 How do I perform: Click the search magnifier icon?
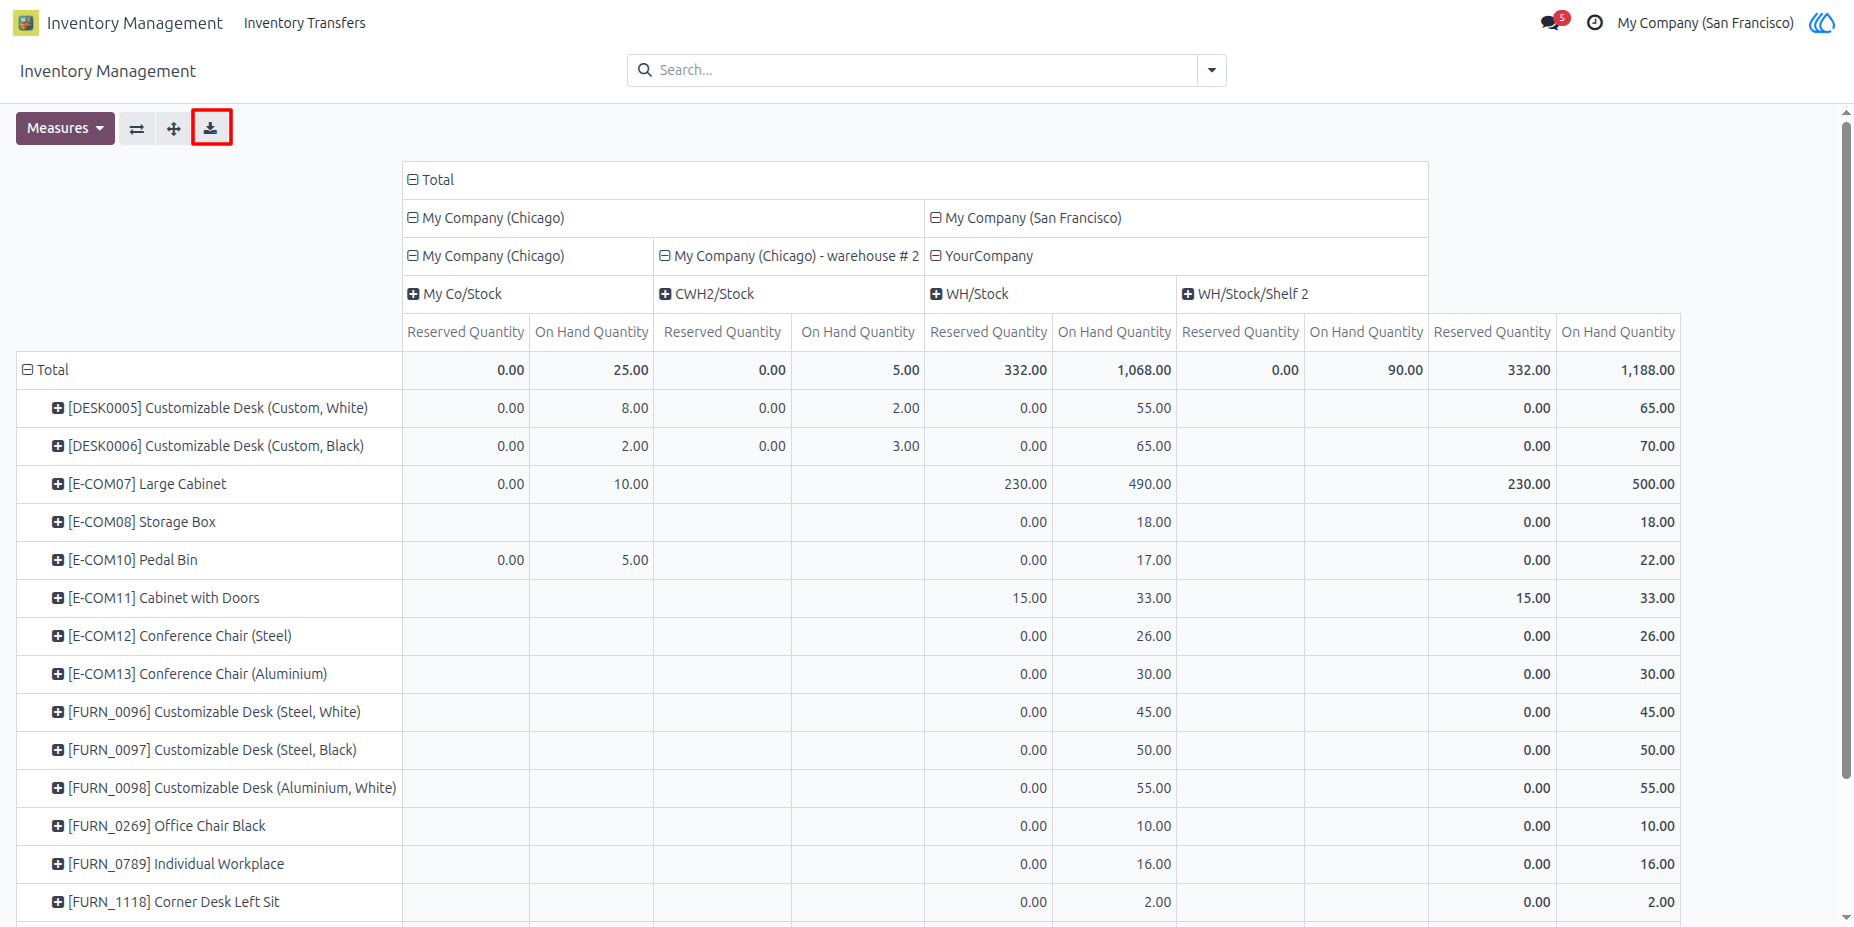pyautogui.click(x=645, y=70)
